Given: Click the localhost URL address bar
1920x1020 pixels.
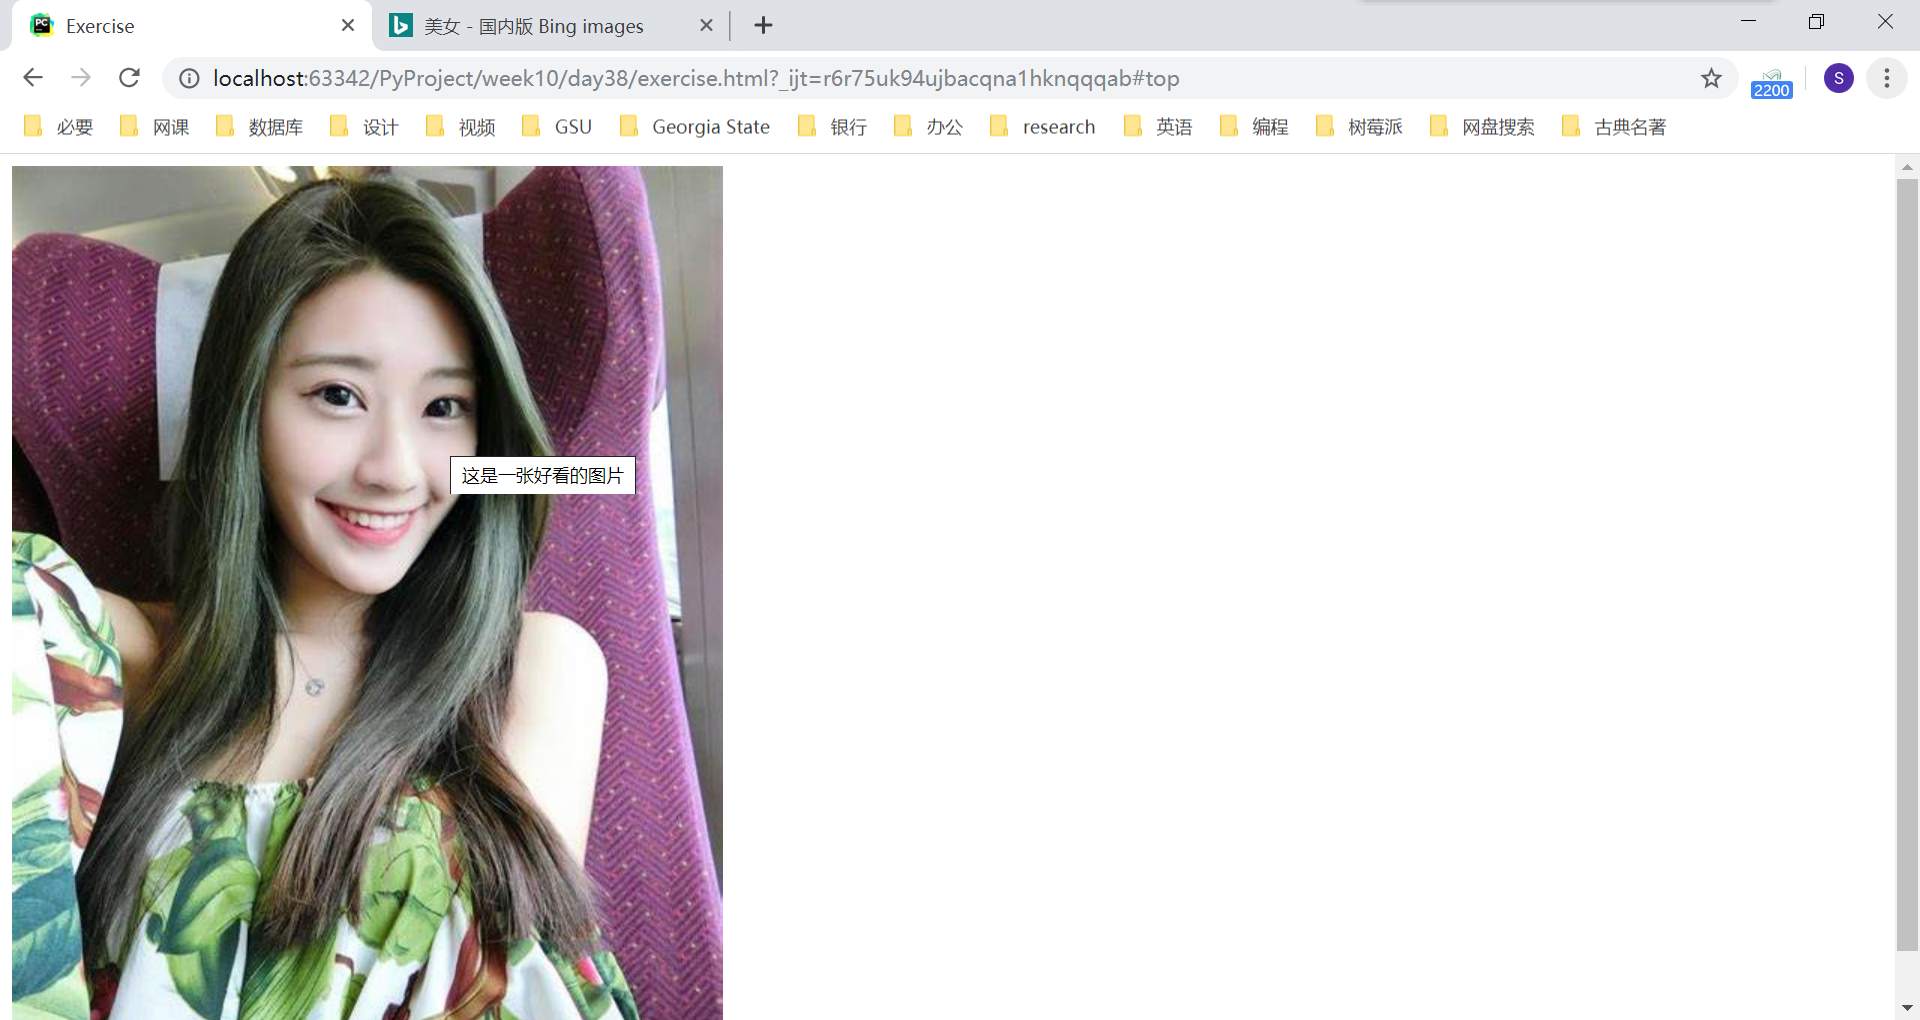Looking at the screenshot, I should pos(900,78).
